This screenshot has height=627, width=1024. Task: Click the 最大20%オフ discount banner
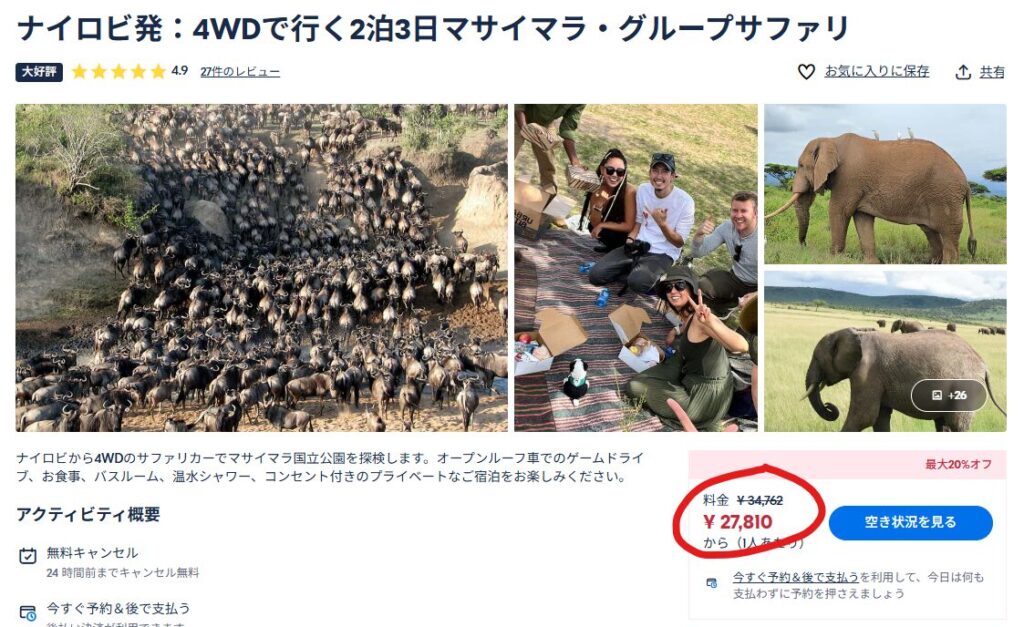(848, 464)
